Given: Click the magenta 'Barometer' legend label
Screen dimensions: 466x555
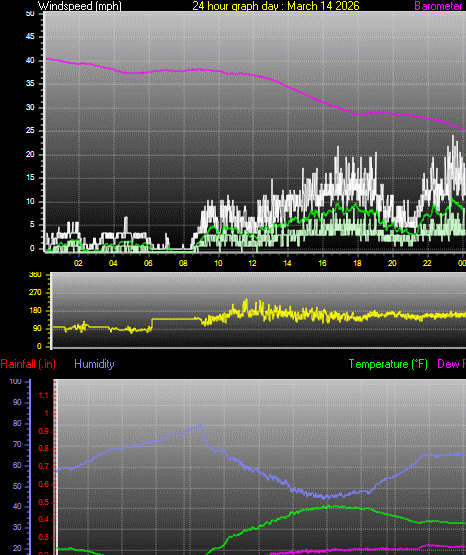Looking at the screenshot, I should [438, 6].
